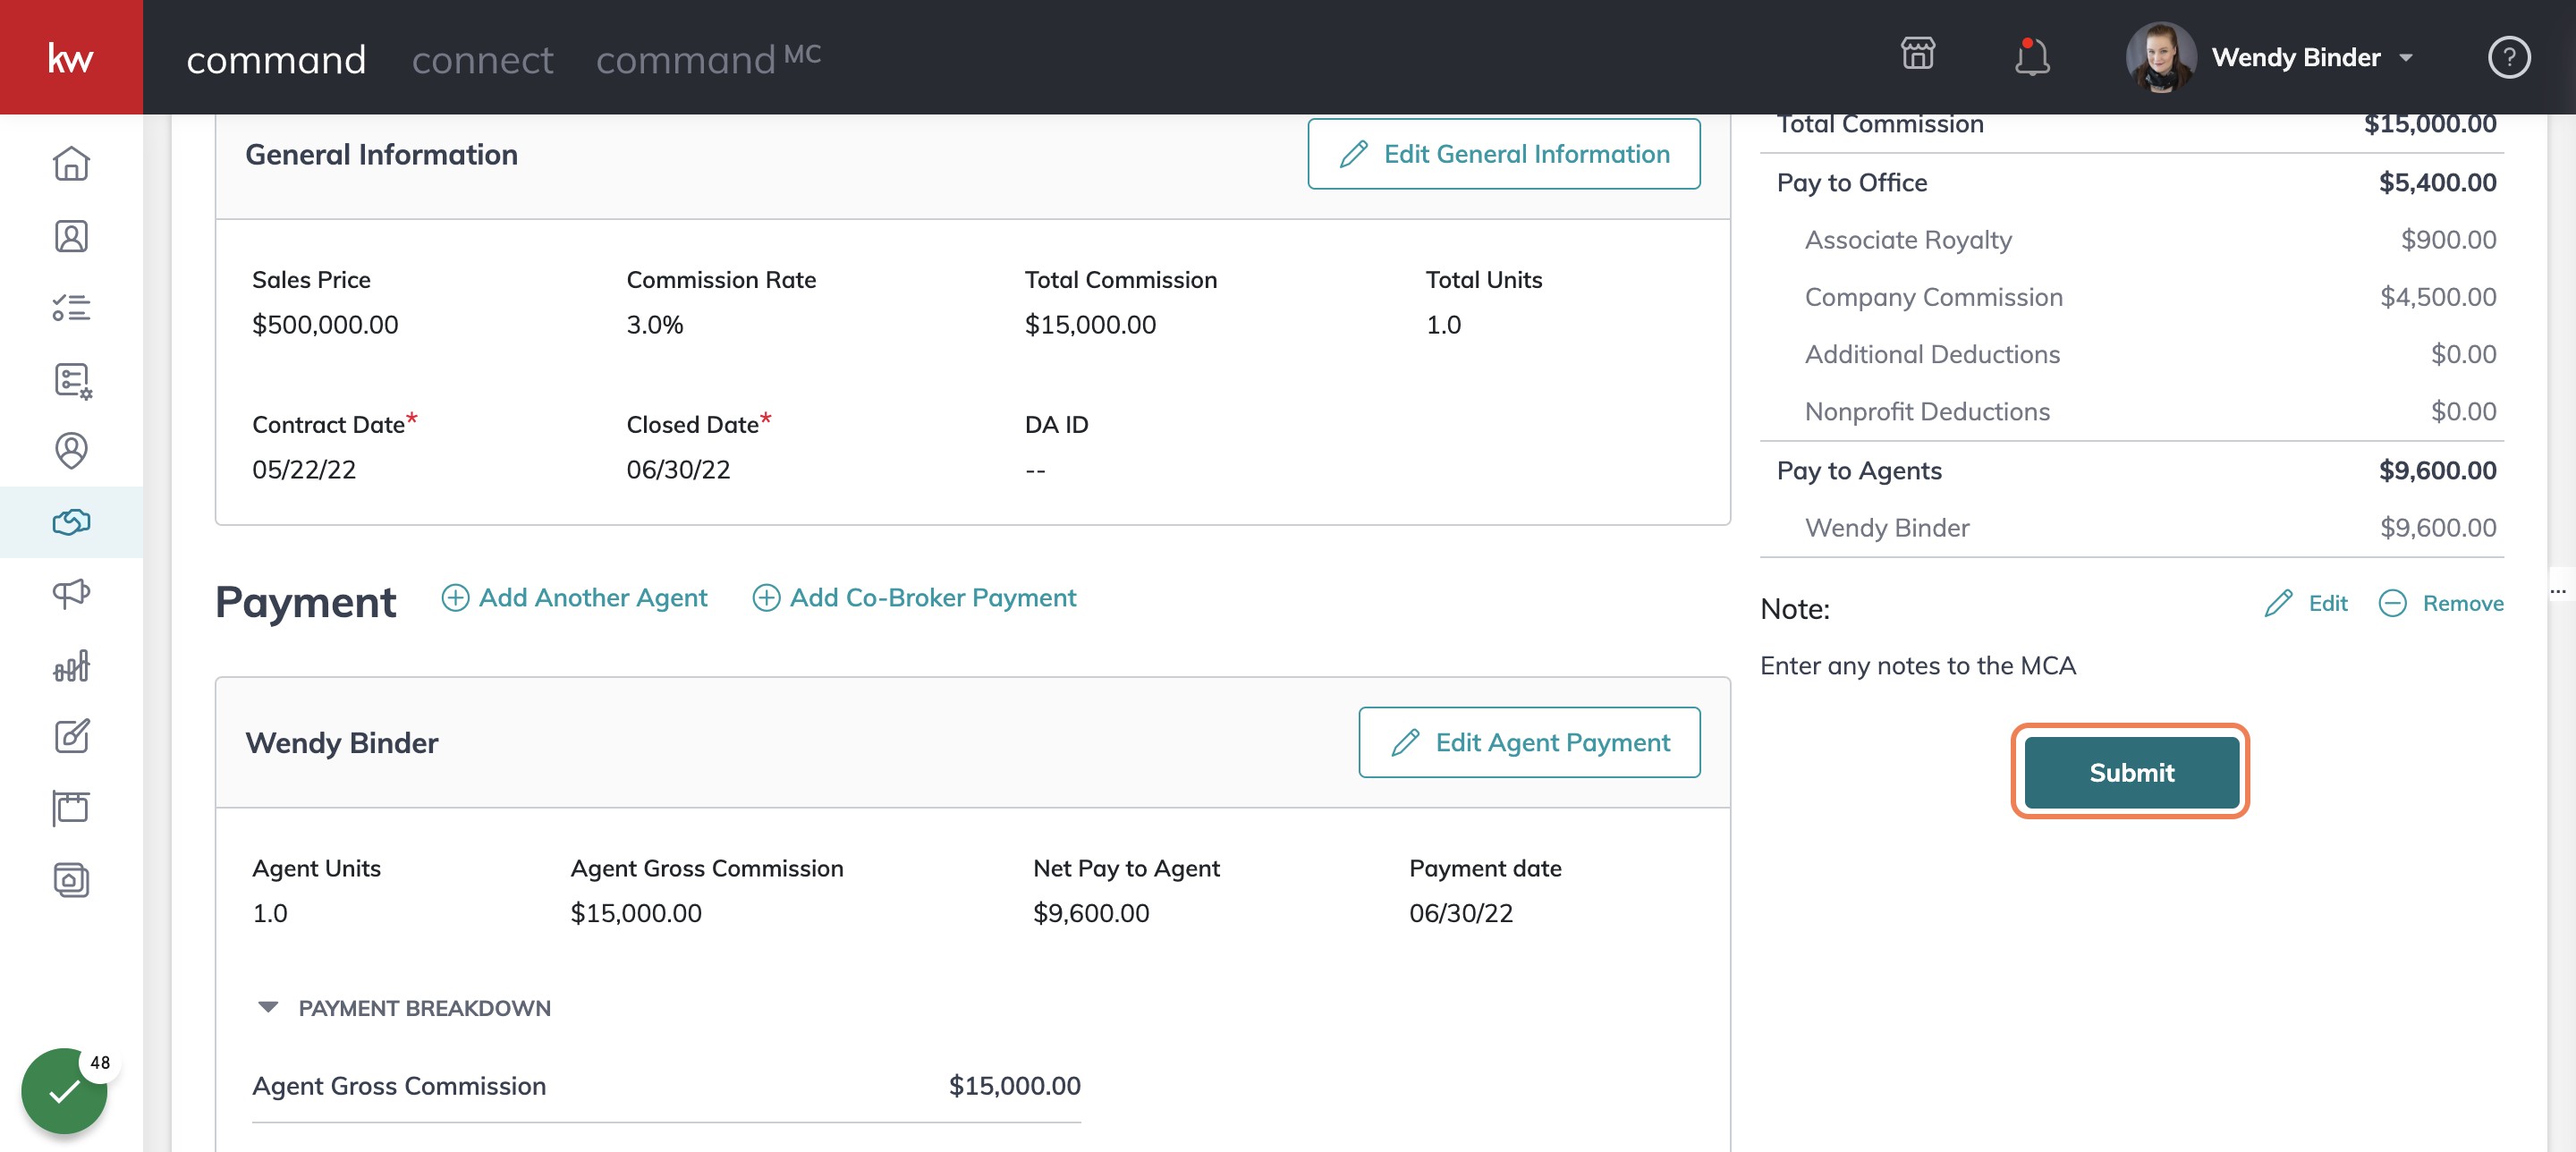Open the calendar sidebar icon
The height and width of the screenshot is (1152, 2576).
point(71,808)
